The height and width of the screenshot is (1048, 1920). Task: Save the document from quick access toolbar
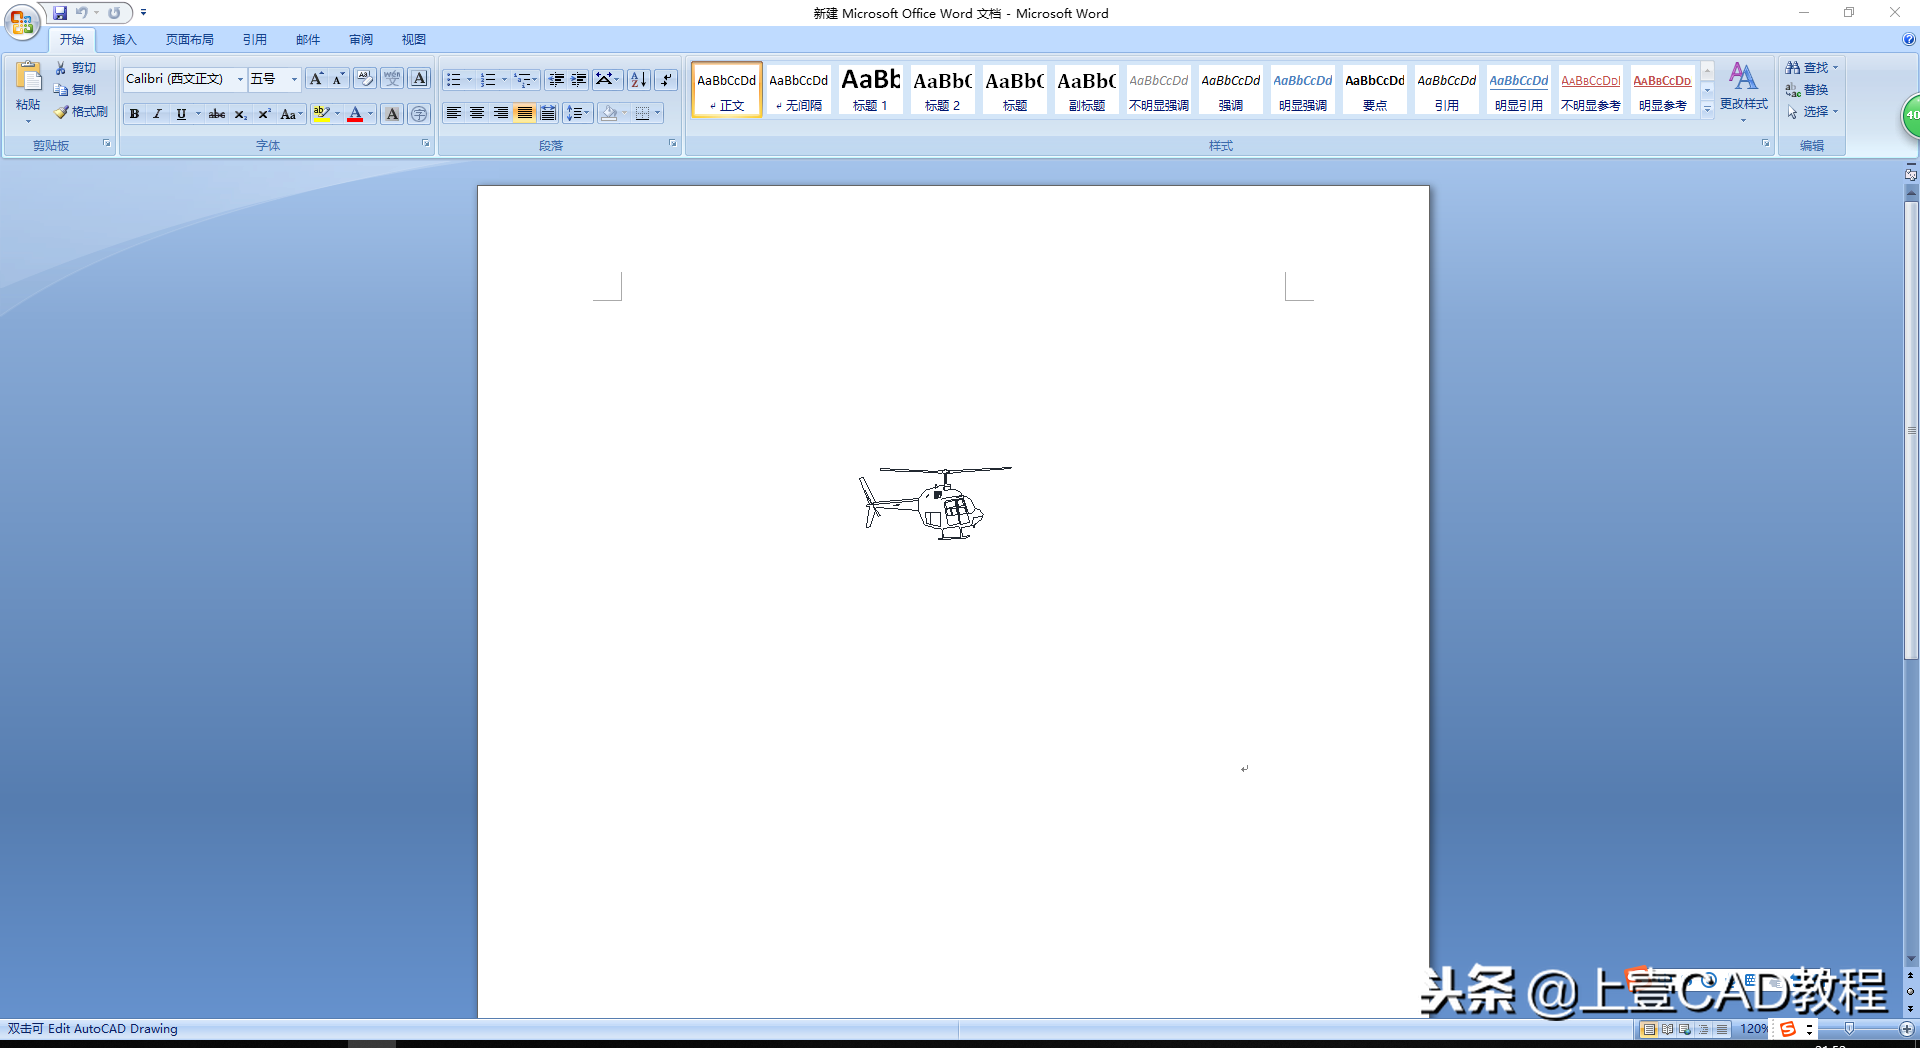click(x=60, y=13)
